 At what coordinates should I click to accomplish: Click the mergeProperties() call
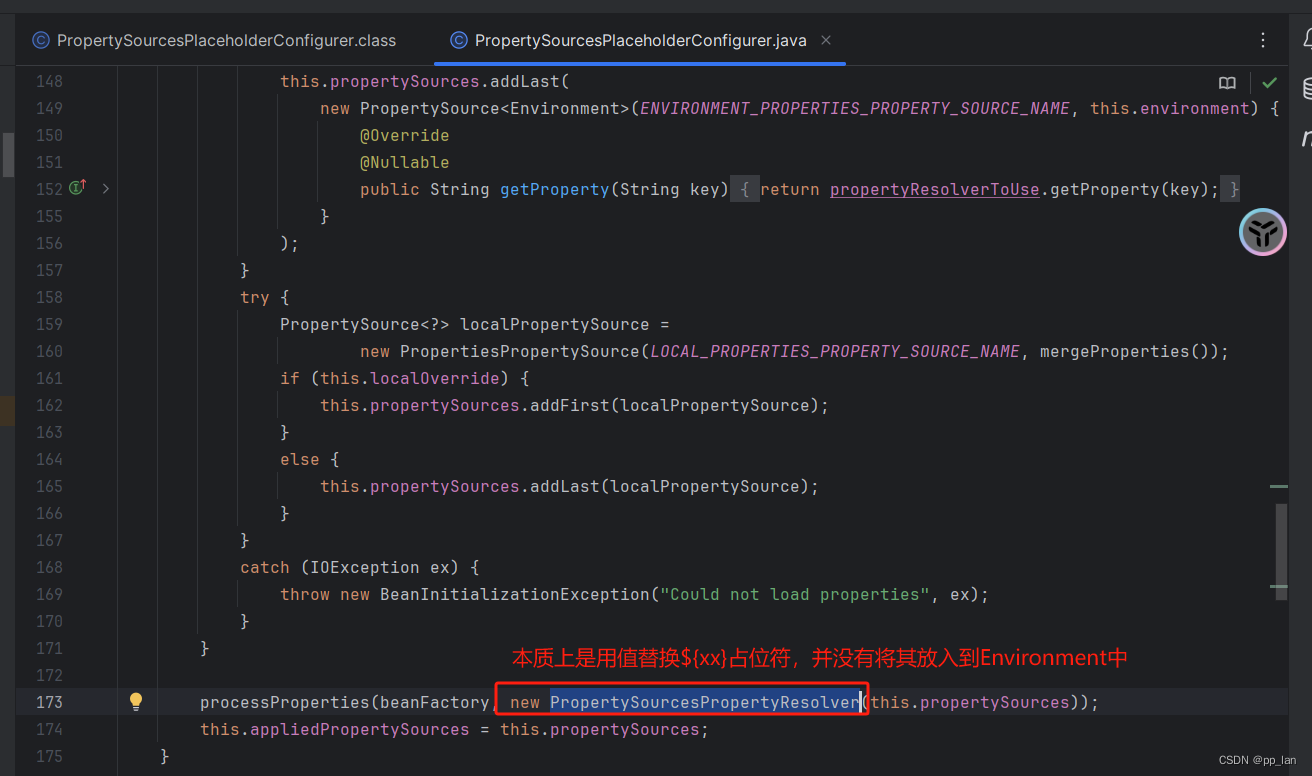[1124, 351]
